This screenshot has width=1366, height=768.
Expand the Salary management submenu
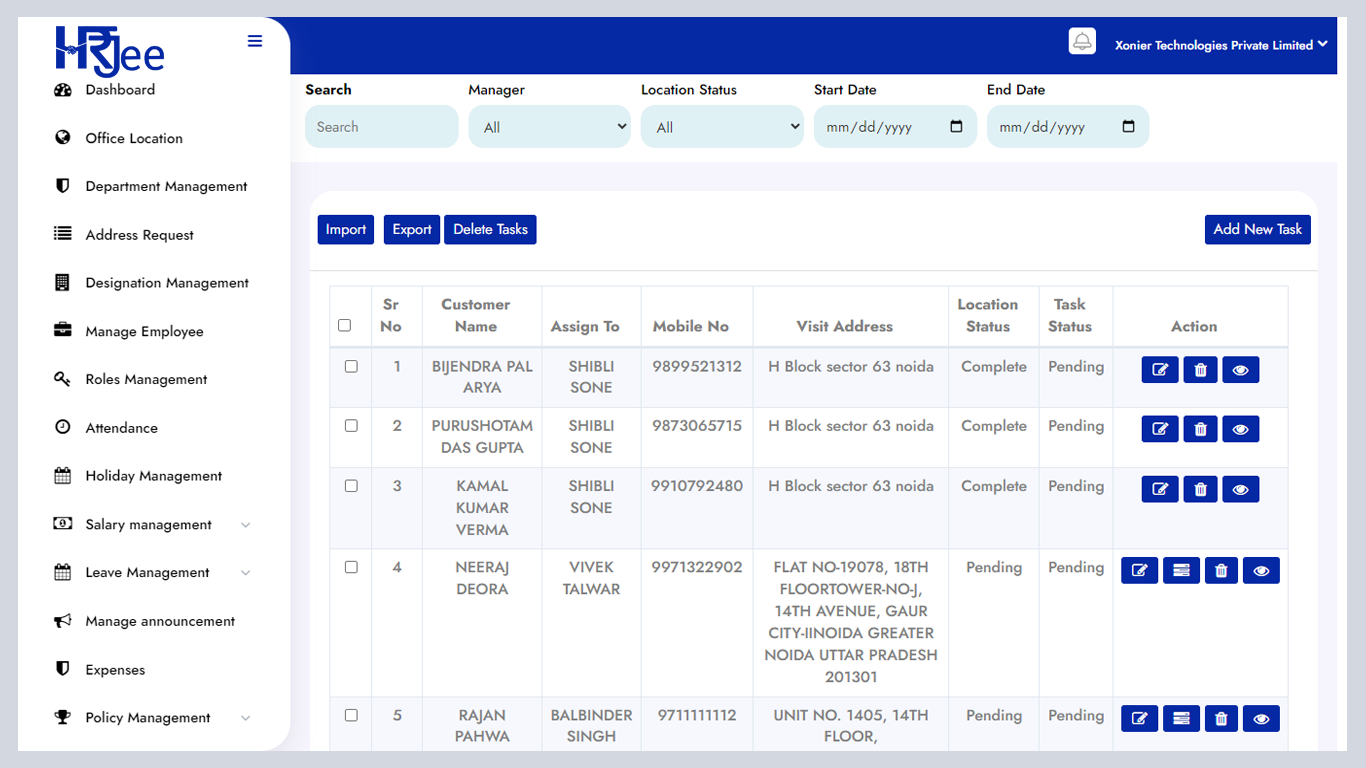pyautogui.click(x=246, y=525)
